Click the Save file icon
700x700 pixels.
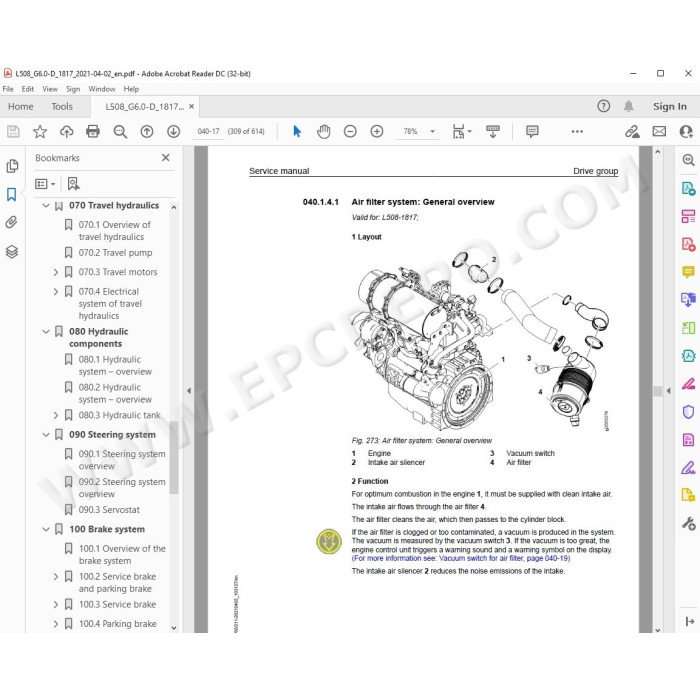coord(13,131)
